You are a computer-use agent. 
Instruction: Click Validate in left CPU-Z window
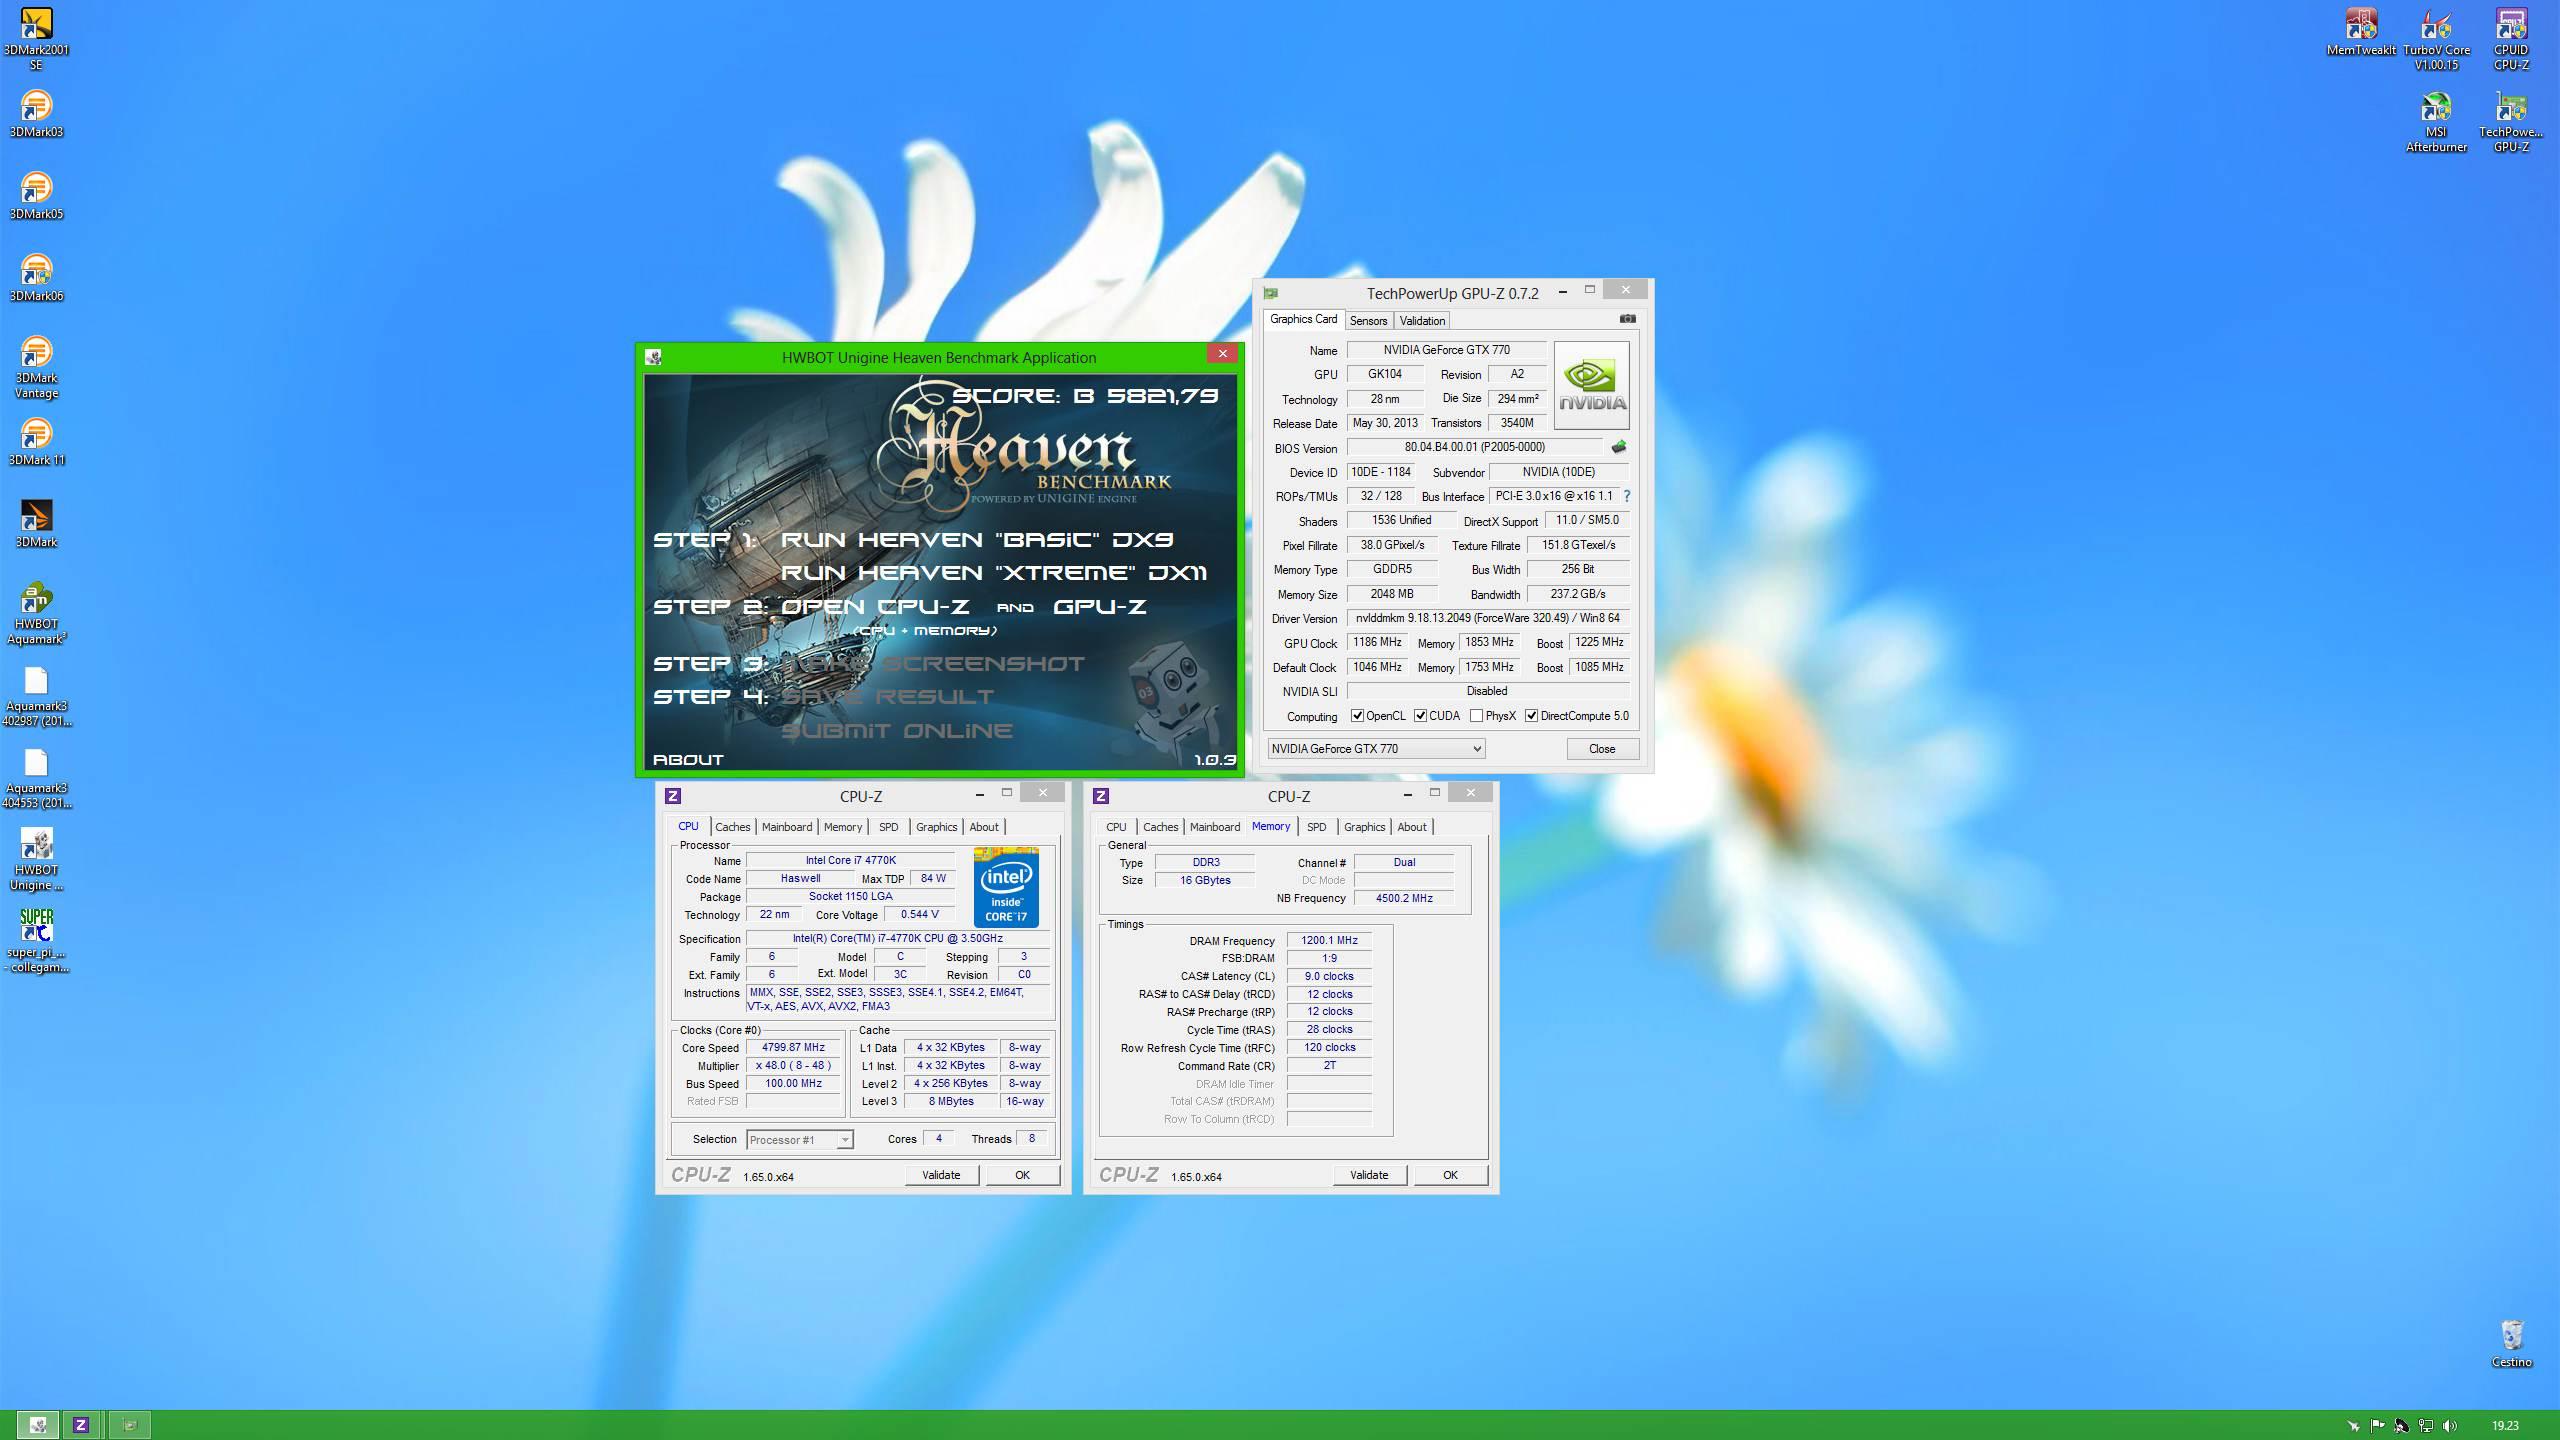pos(941,1175)
